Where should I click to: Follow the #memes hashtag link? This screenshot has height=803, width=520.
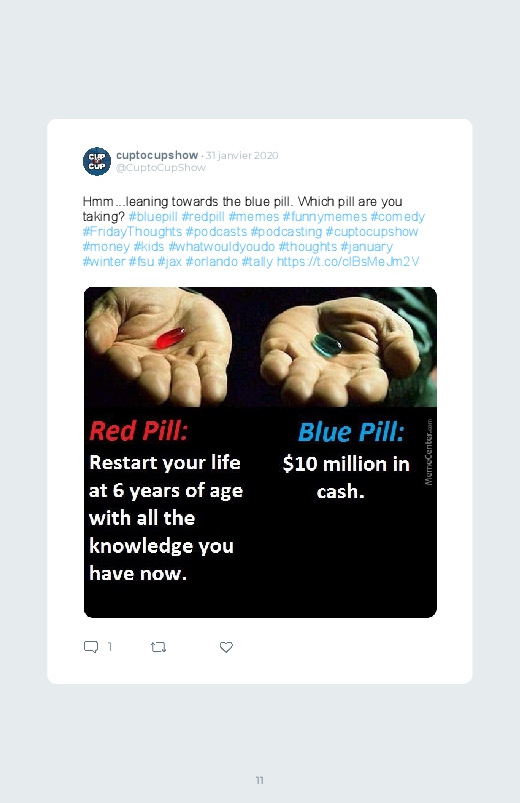[254, 217]
